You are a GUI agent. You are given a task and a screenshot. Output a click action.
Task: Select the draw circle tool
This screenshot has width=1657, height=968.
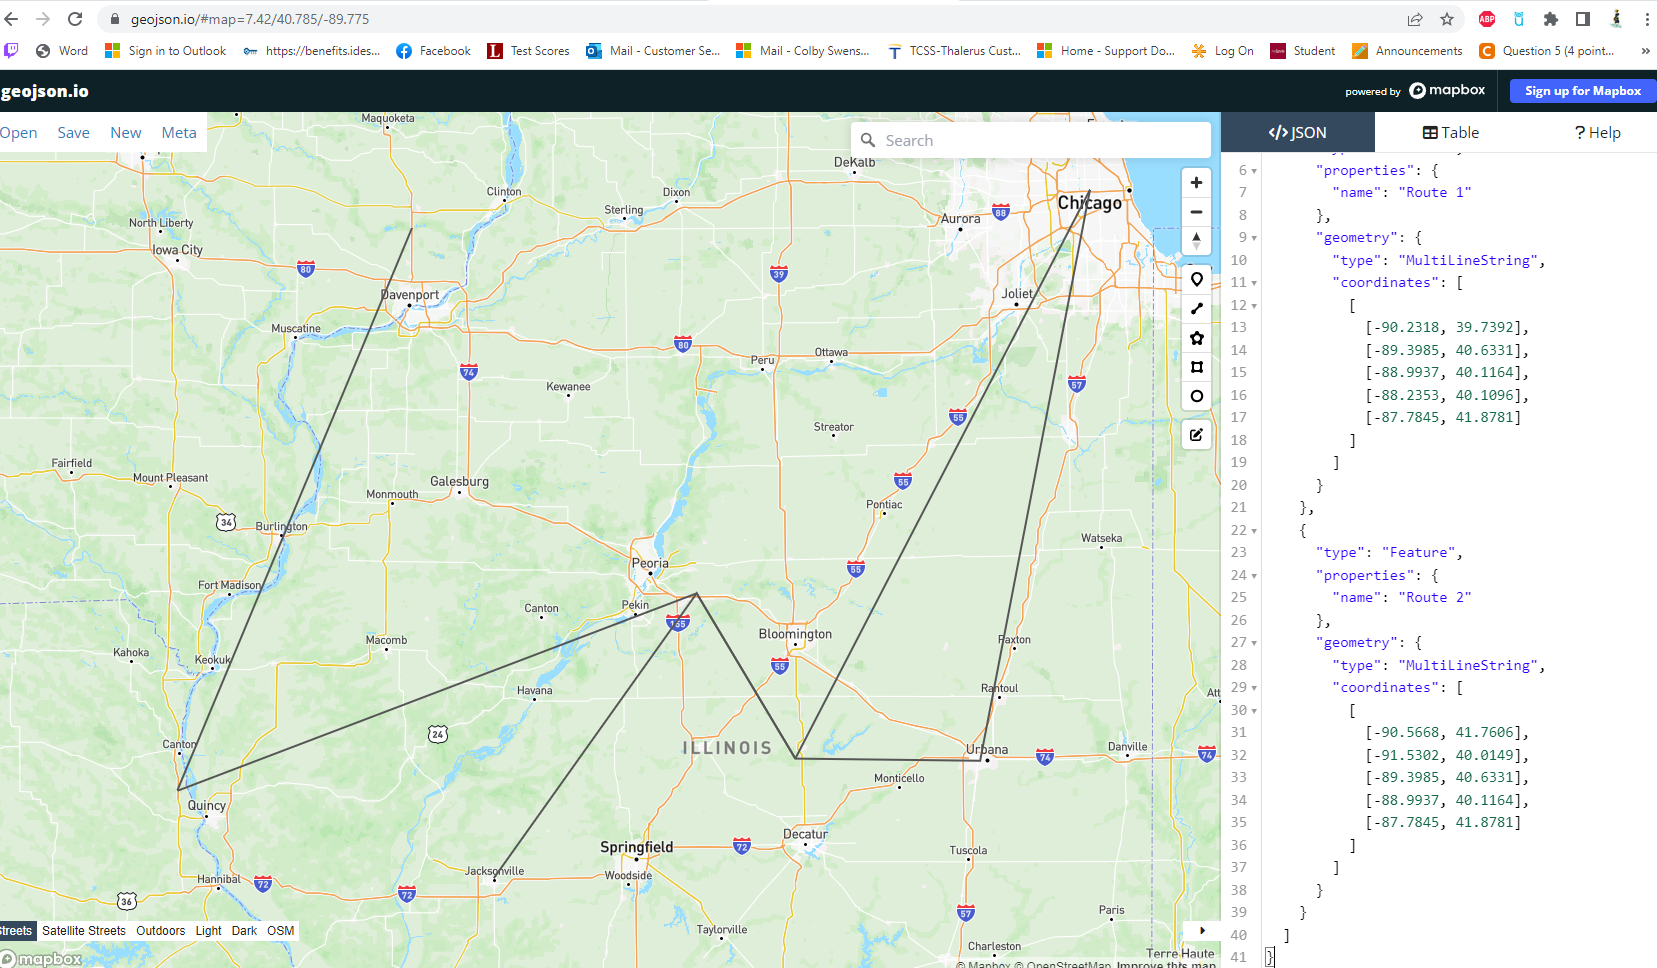tap(1197, 396)
